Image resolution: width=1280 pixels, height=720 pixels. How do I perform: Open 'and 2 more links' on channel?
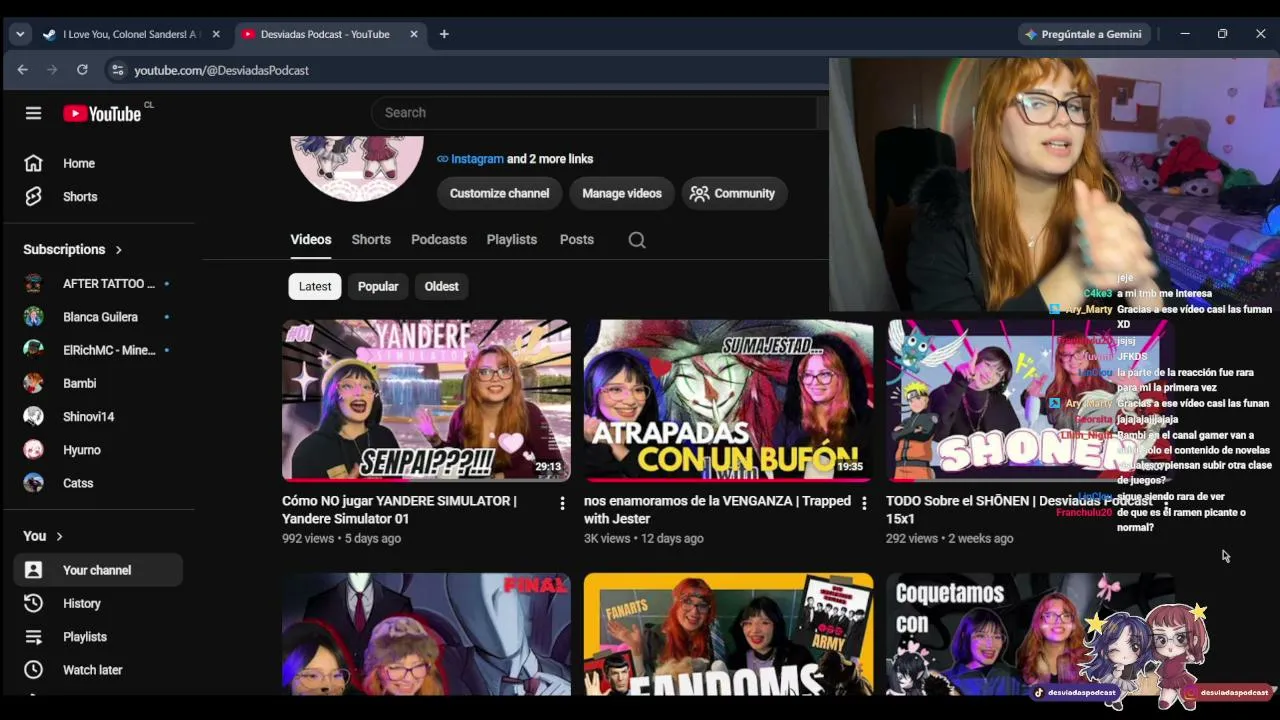tap(550, 159)
